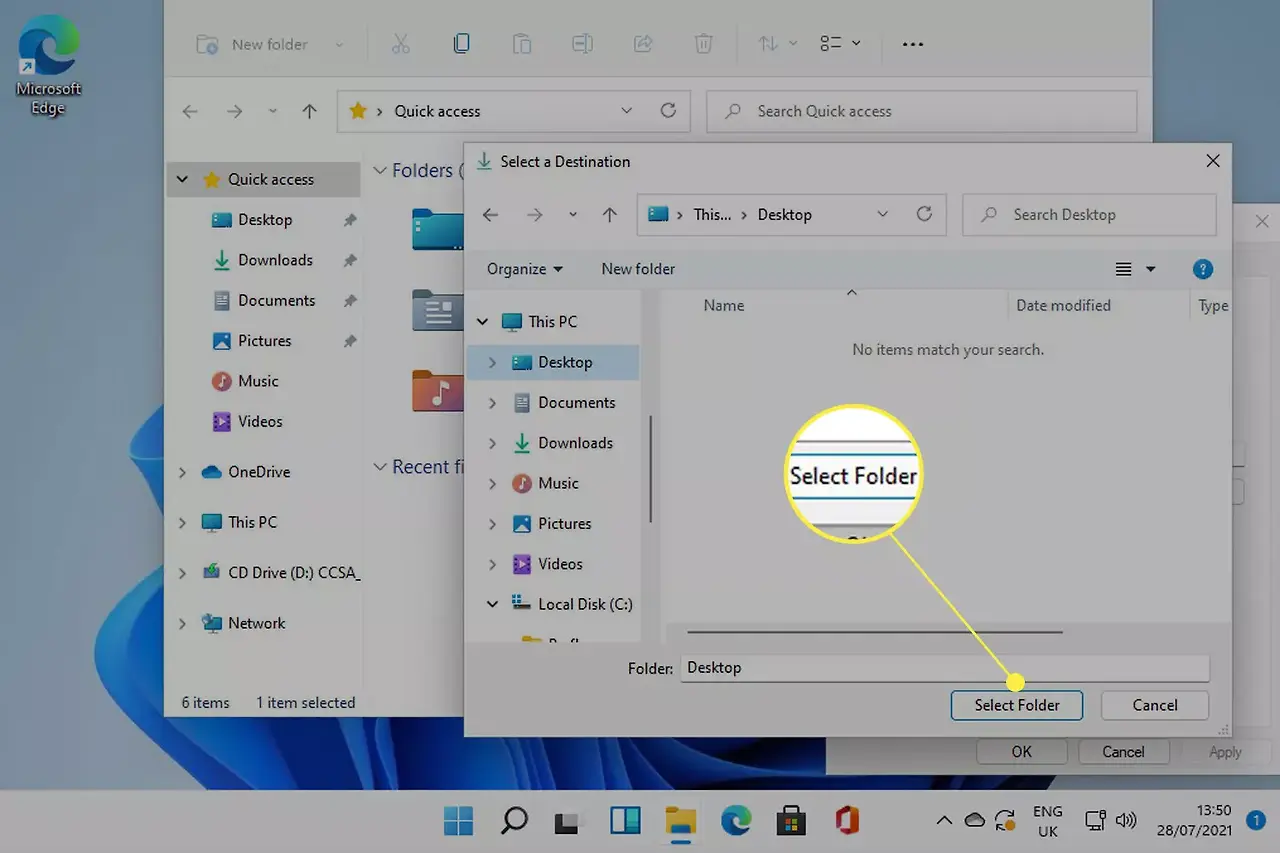Viewport: 1280px width, 853px height.
Task: Click the Rename icon in Explorer toolbar
Action: tap(582, 44)
